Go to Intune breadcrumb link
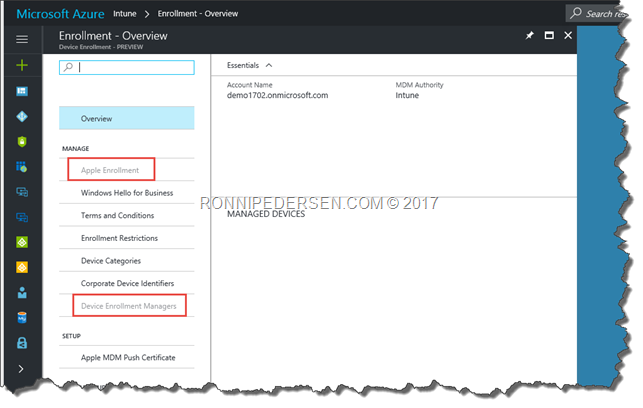Screen dimensions: 643x408 coord(125,14)
